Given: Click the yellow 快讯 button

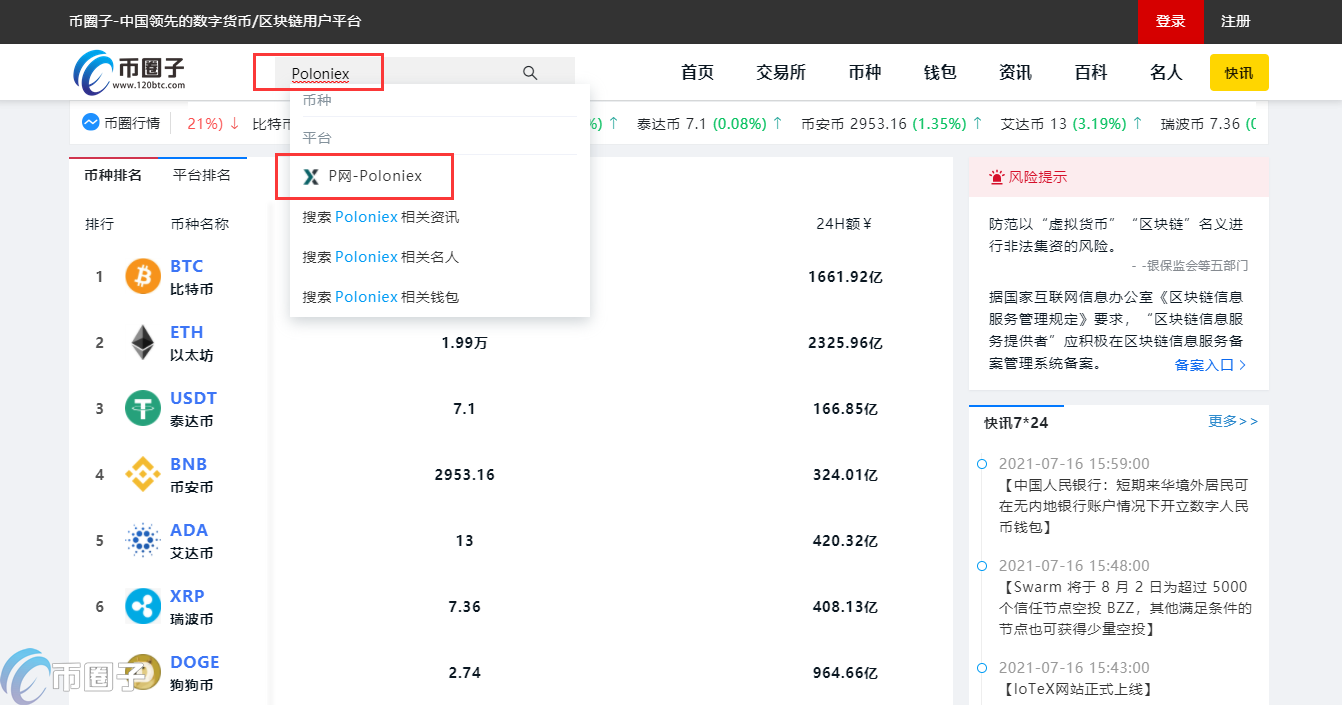Looking at the screenshot, I should [x=1239, y=73].
